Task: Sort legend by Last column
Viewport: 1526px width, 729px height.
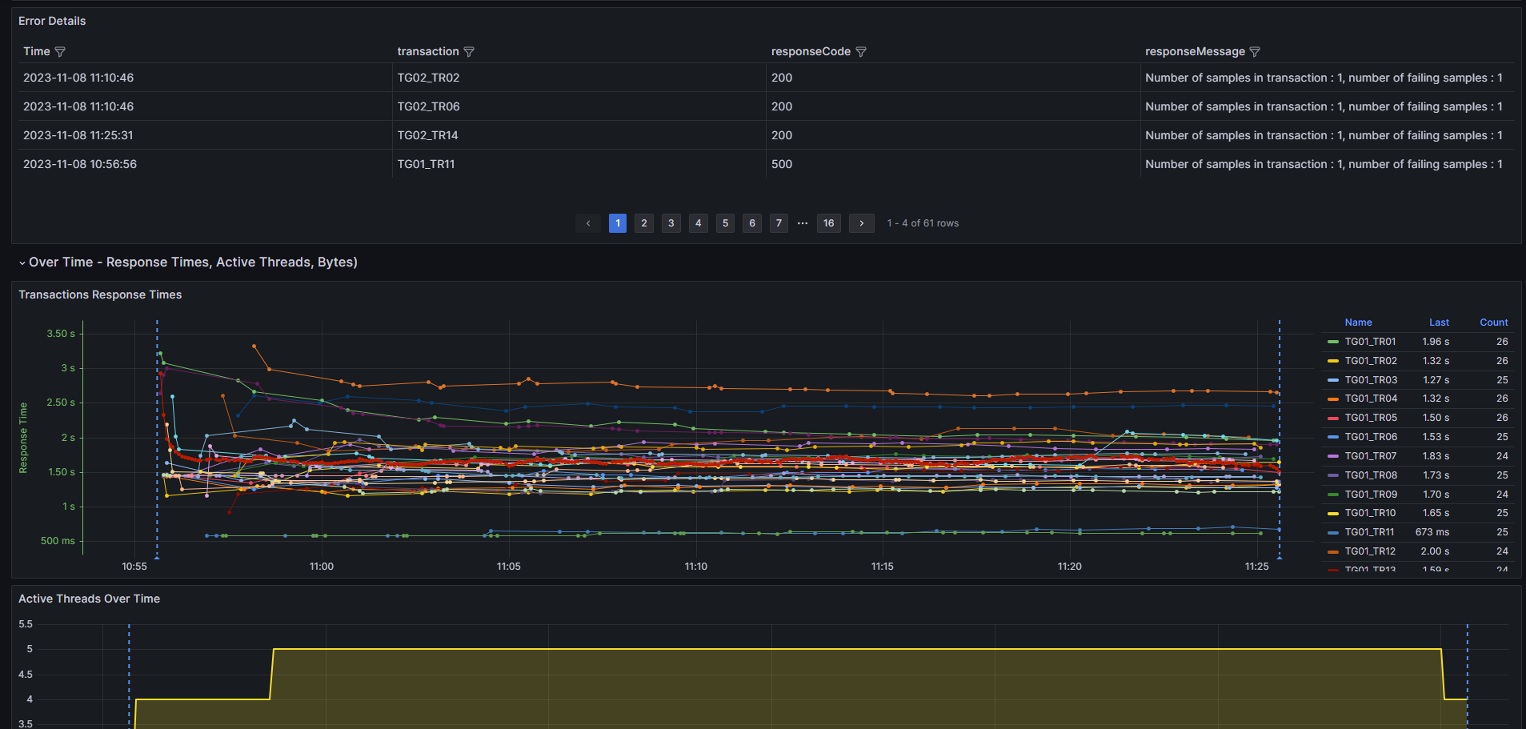Action: [1439, 322]
